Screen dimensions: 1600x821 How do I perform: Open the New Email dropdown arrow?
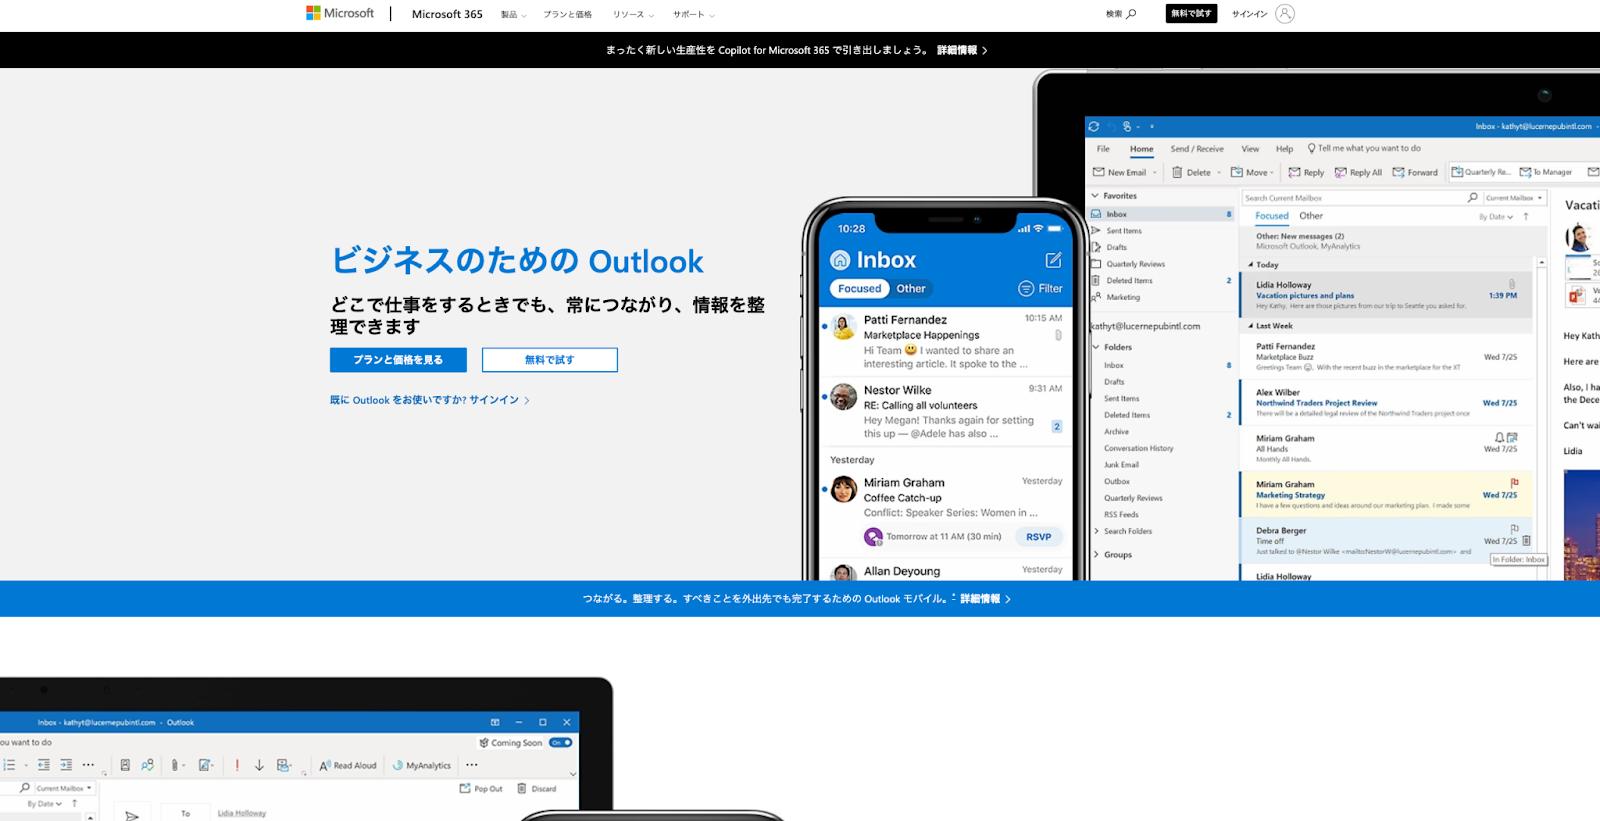click(x=1155, y=173)
